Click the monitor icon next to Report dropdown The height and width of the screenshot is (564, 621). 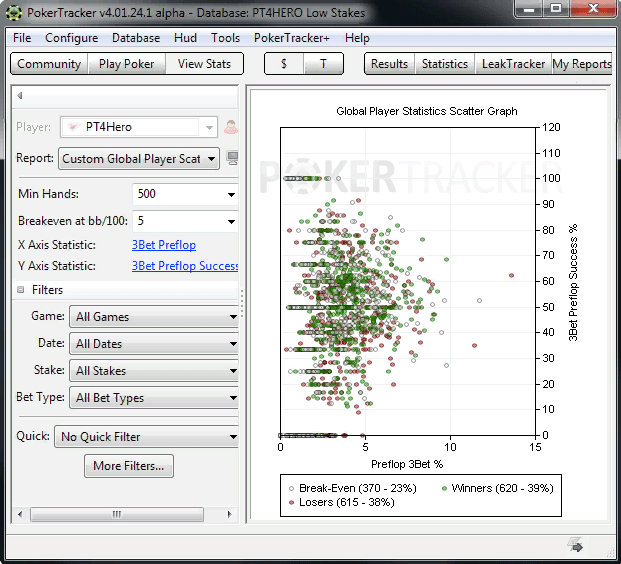click(x=232, y=158)
